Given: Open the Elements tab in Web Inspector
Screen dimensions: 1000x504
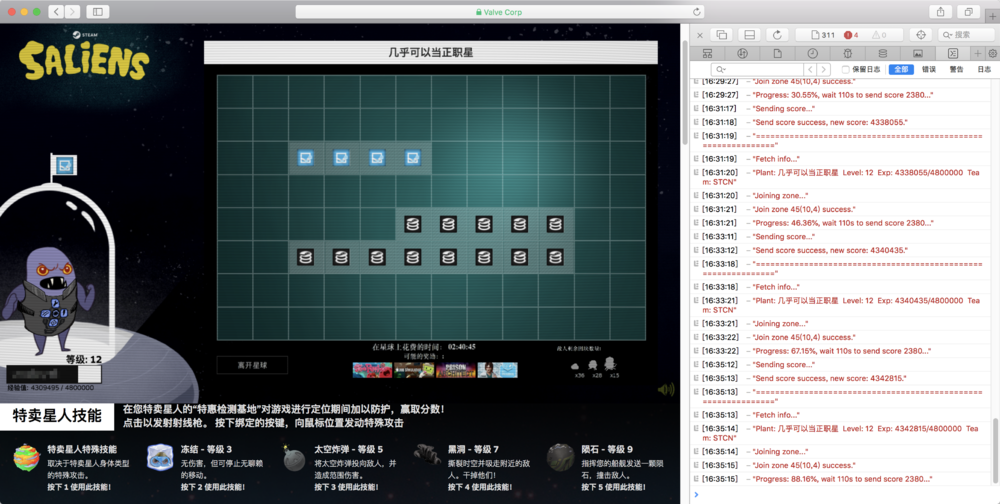Looking at the screenshot, I should coord(707,53).
